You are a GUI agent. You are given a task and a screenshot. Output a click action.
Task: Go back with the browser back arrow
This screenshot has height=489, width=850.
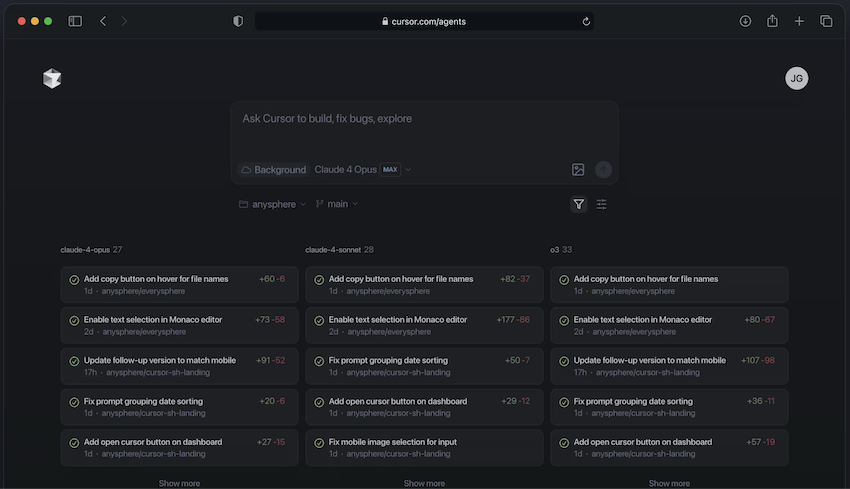[103, 21]
